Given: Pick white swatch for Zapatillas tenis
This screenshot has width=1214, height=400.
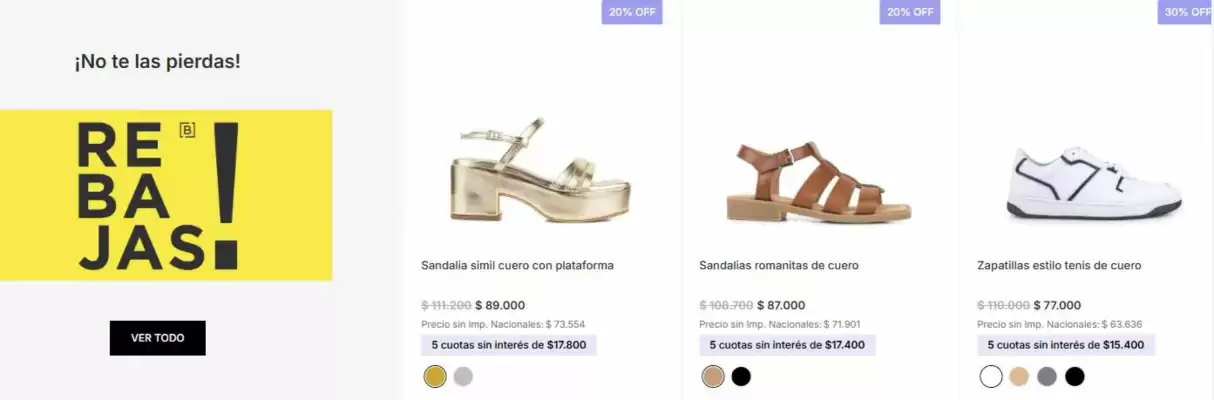Looking at the screenshot, I should pyautogui.click(x=991, y=377).
